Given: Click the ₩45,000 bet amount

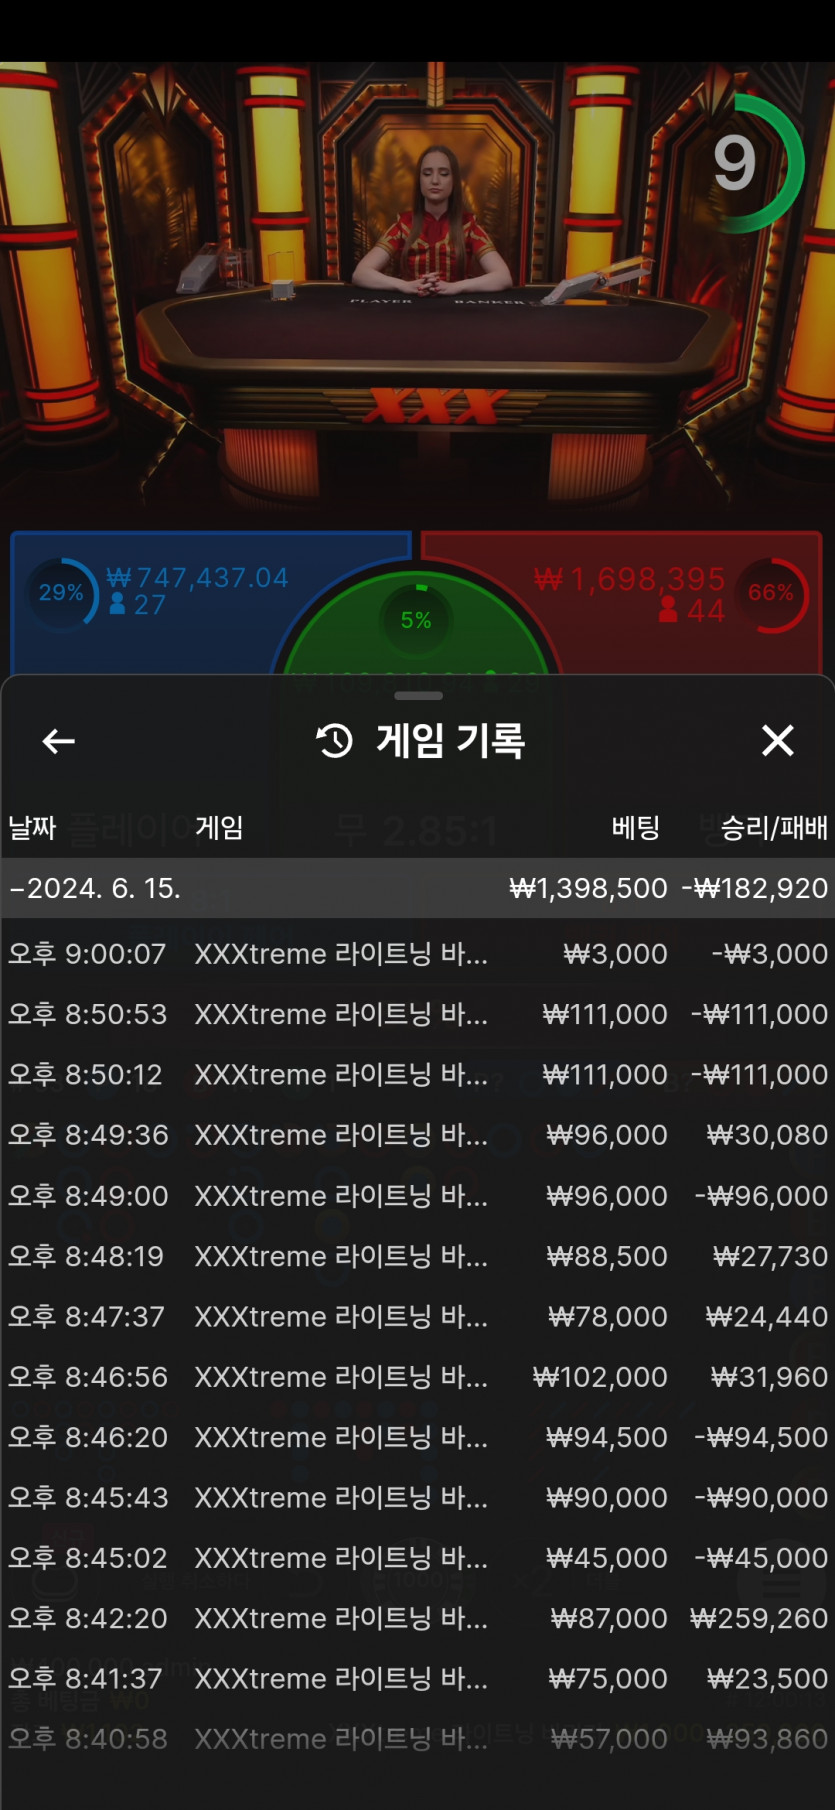Looking at the screenshot, I should click(x=607, y=1558).
